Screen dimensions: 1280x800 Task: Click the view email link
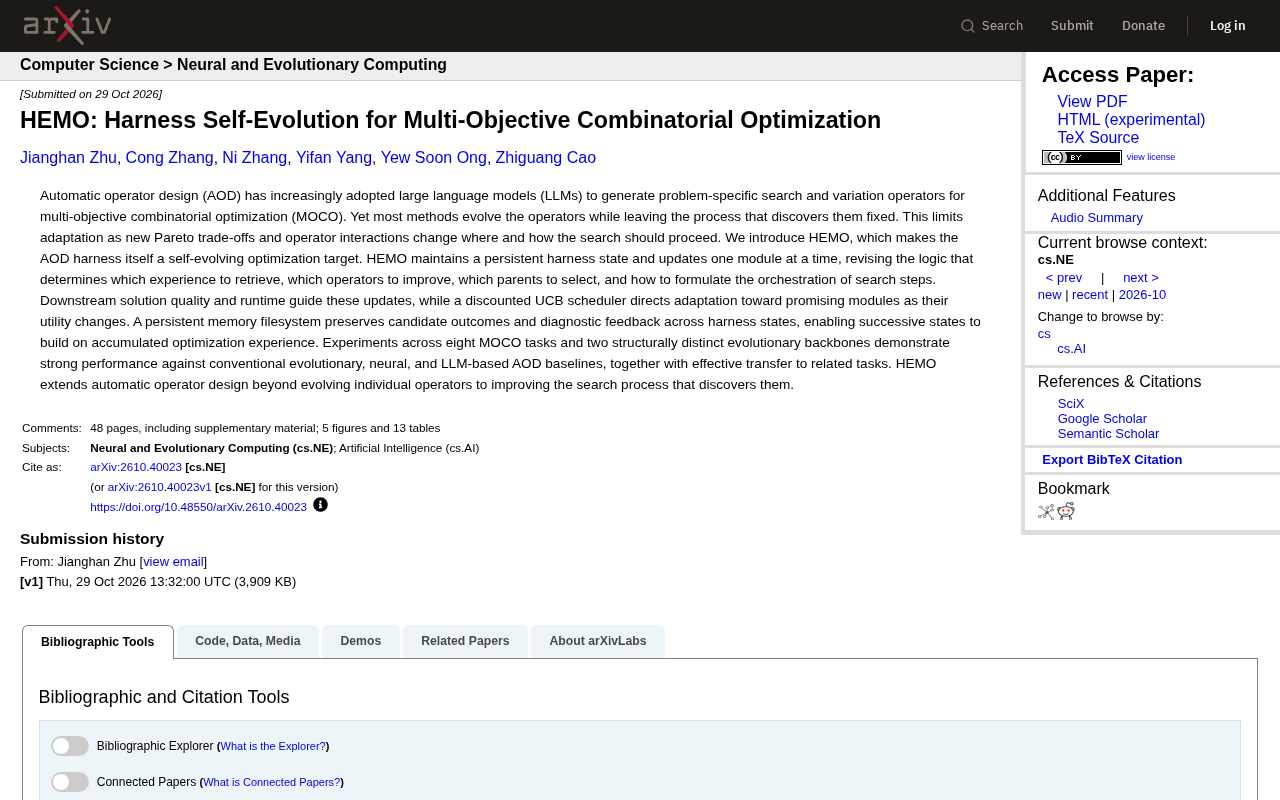pyautogui.click(x=173, y=562)
